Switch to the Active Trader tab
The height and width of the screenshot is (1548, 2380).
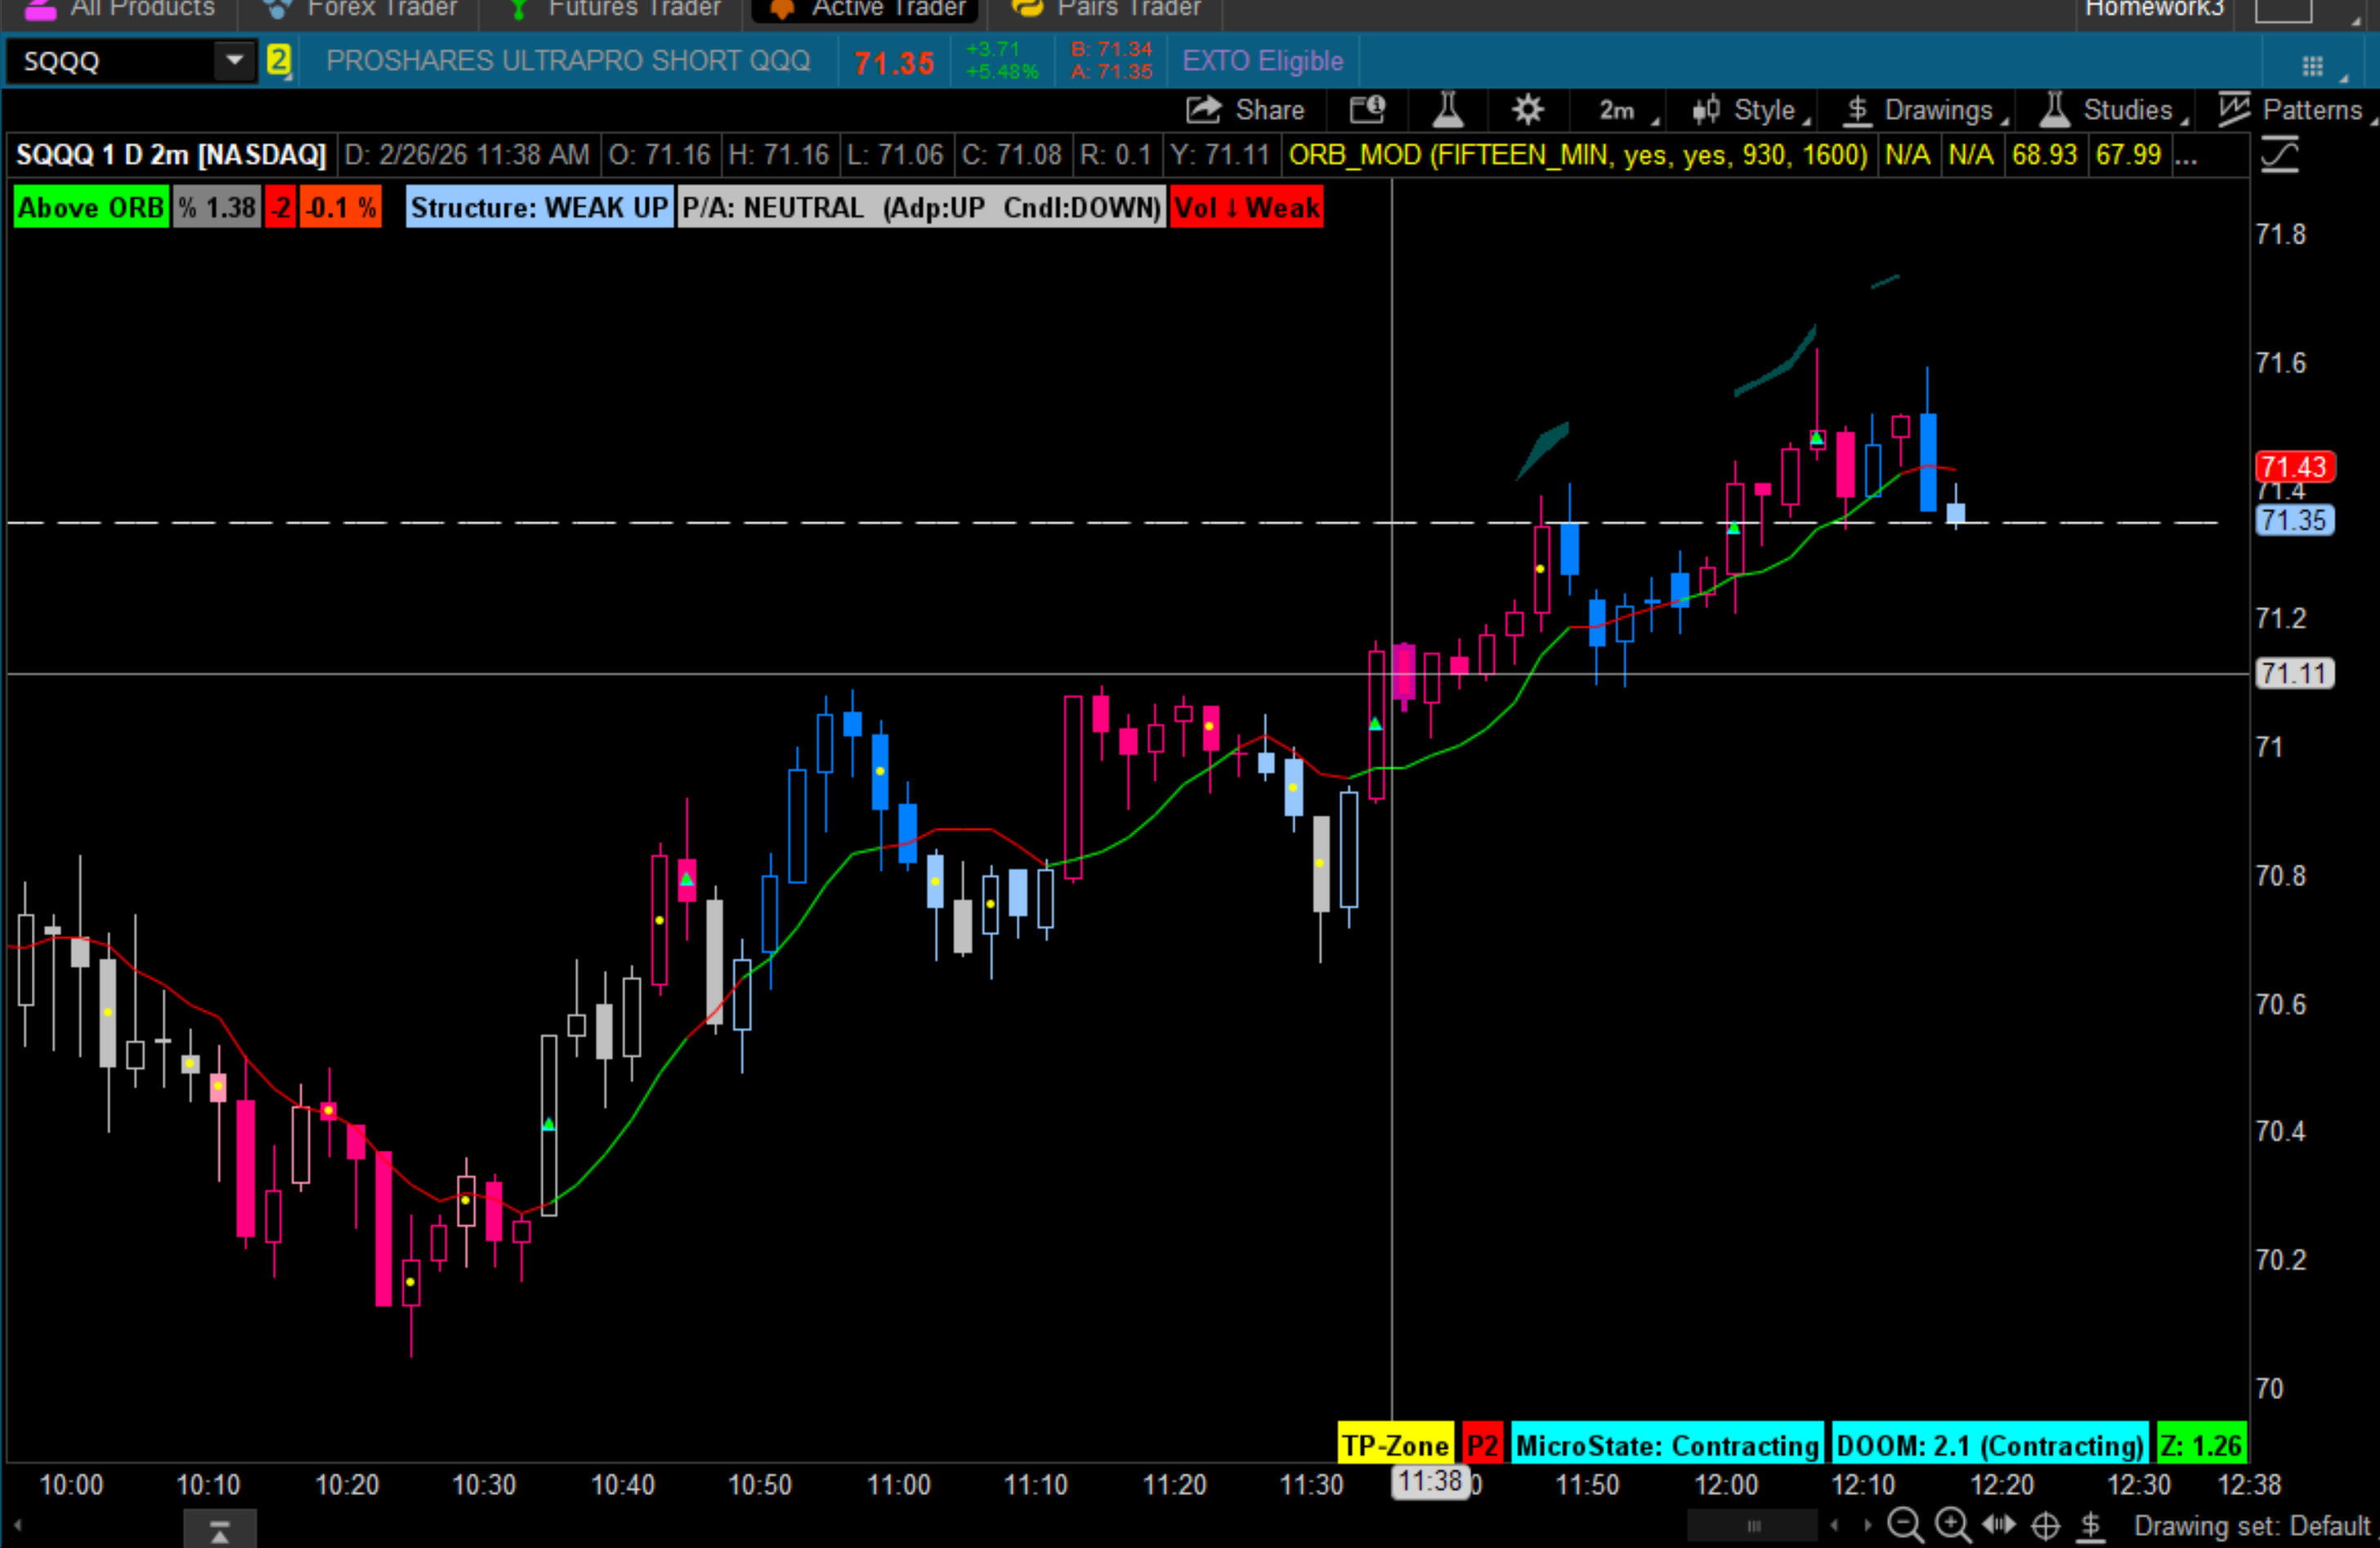coord(868,8)
